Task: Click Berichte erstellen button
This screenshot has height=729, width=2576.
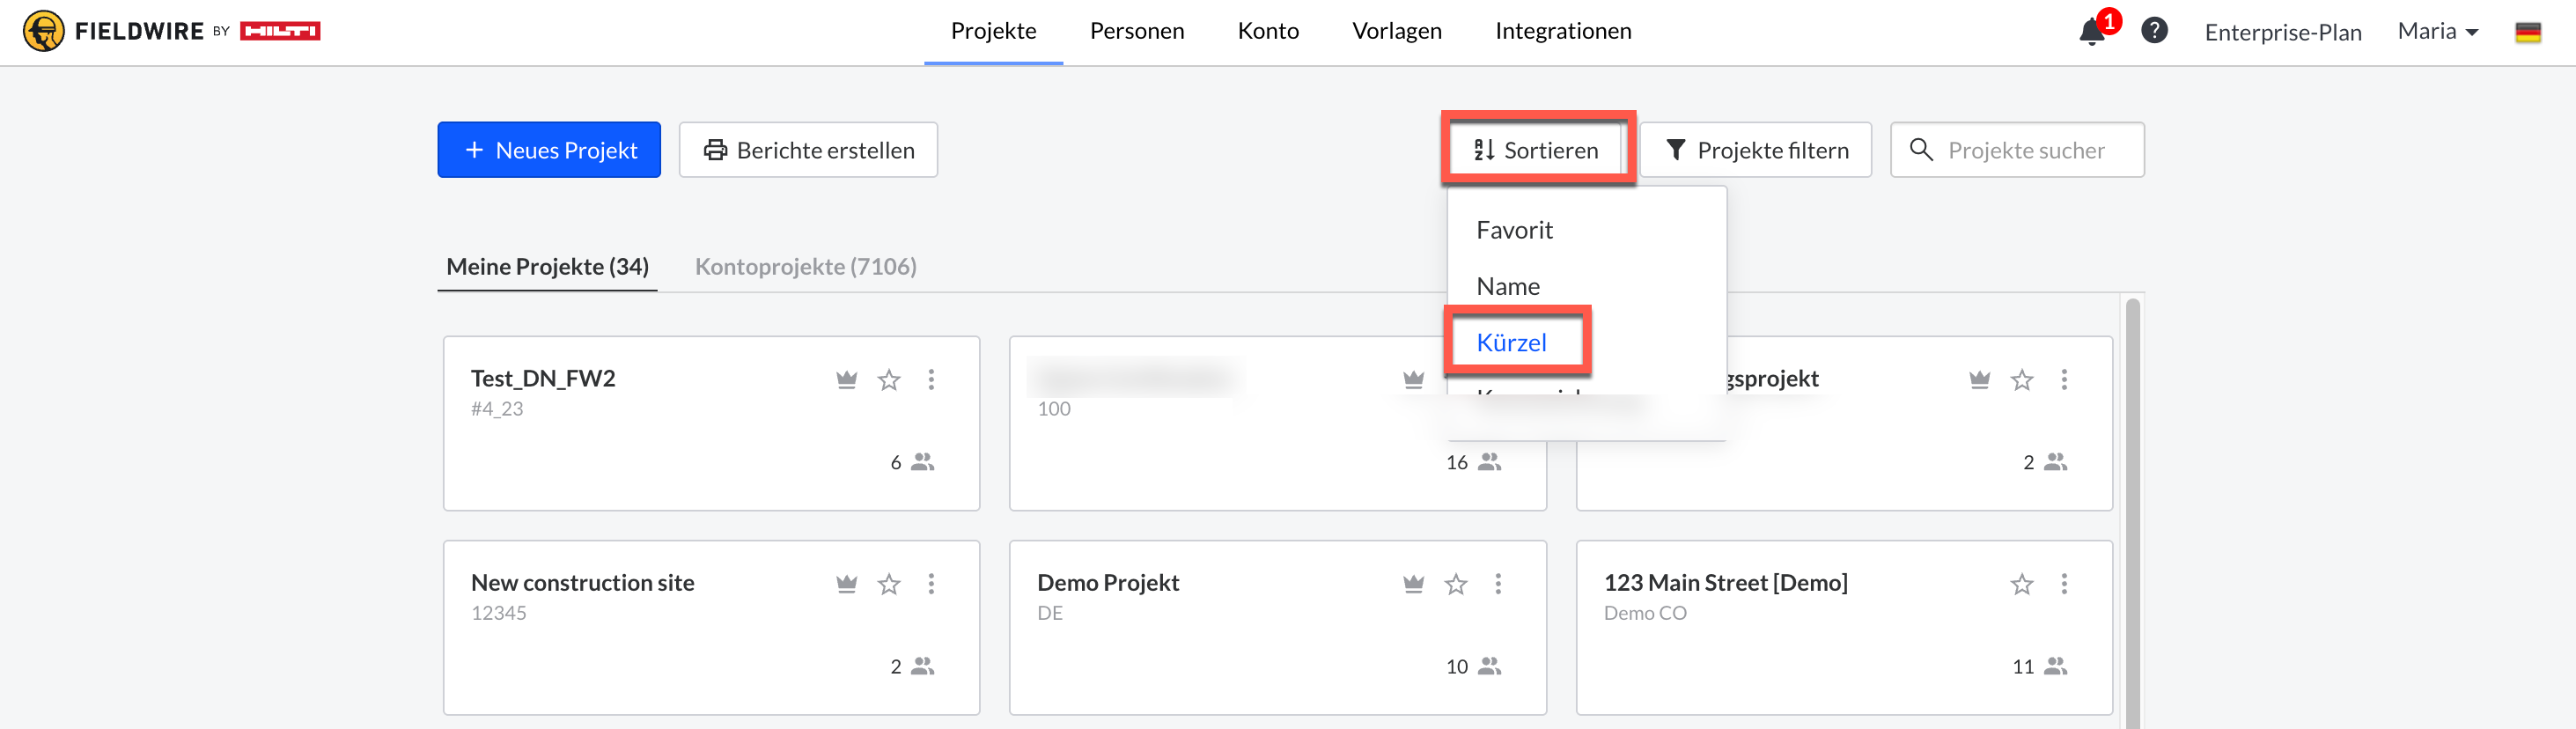Action: [x=808, y=150]
